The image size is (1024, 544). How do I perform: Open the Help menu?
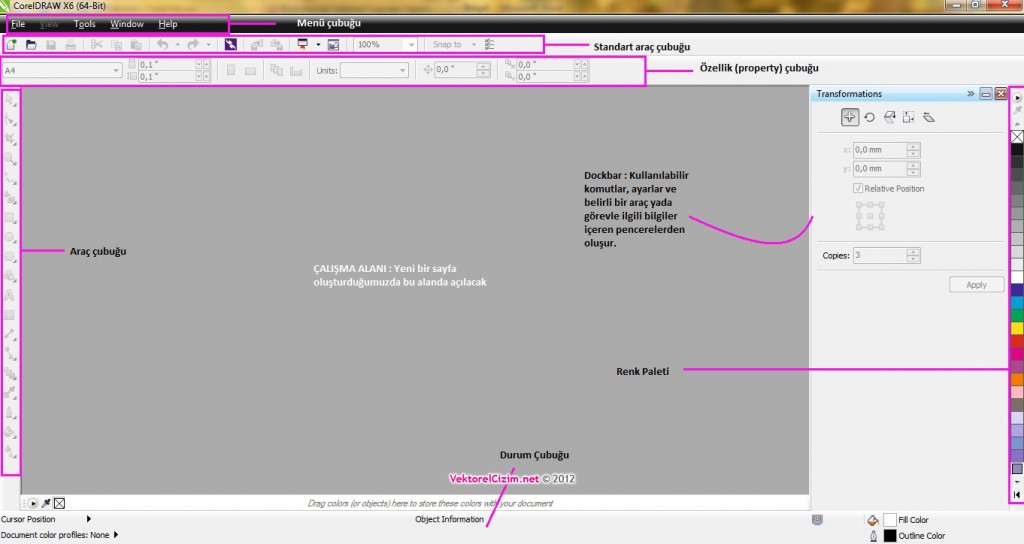tap(168, 23)
